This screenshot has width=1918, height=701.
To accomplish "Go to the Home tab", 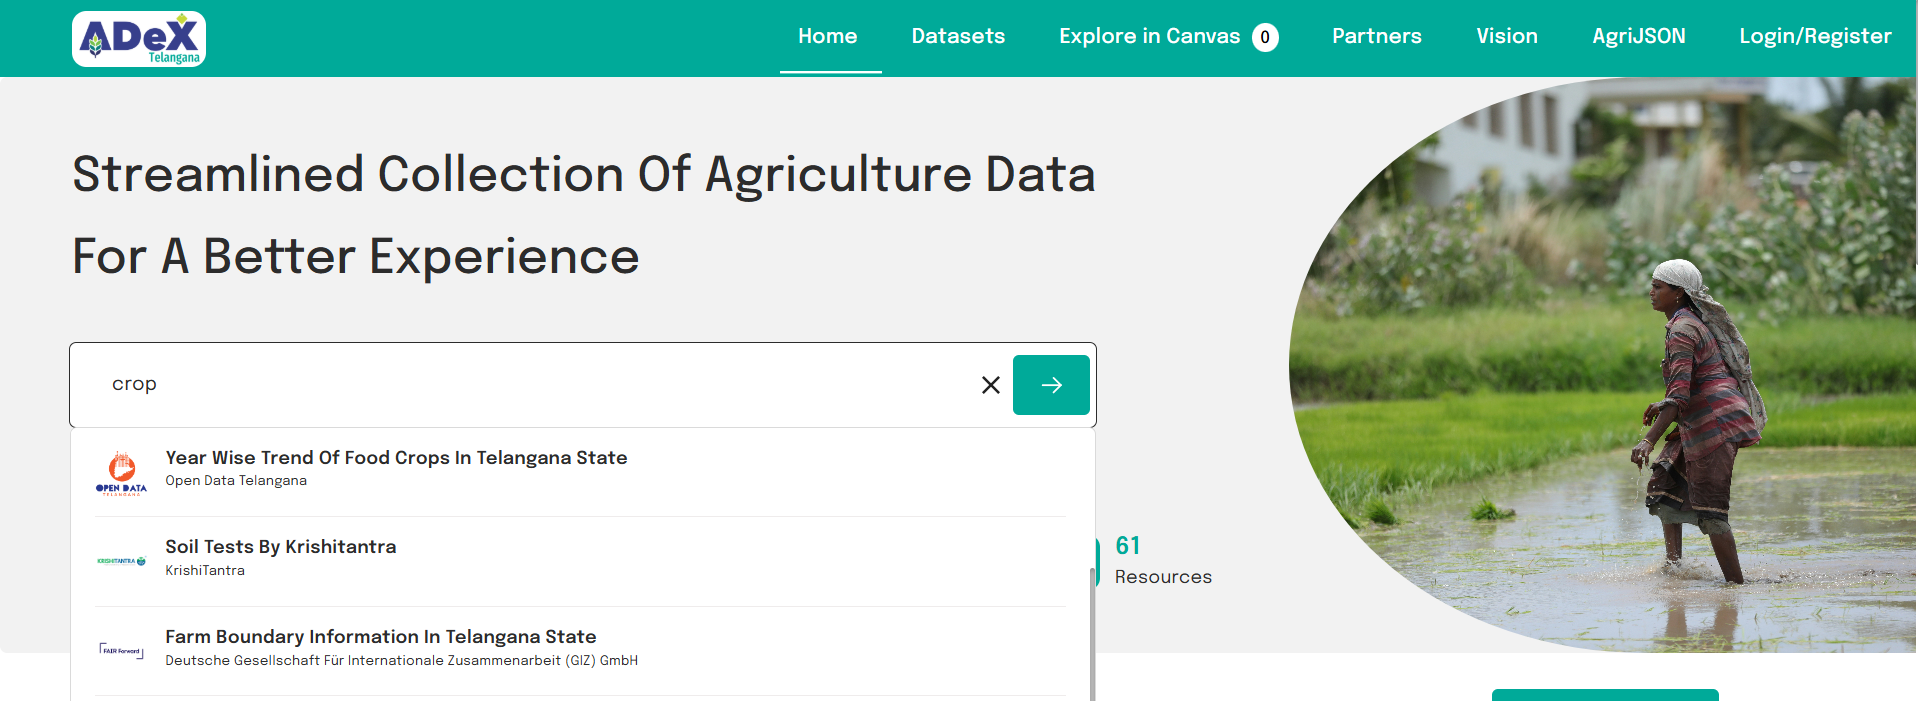I will (x=827, y=36).
